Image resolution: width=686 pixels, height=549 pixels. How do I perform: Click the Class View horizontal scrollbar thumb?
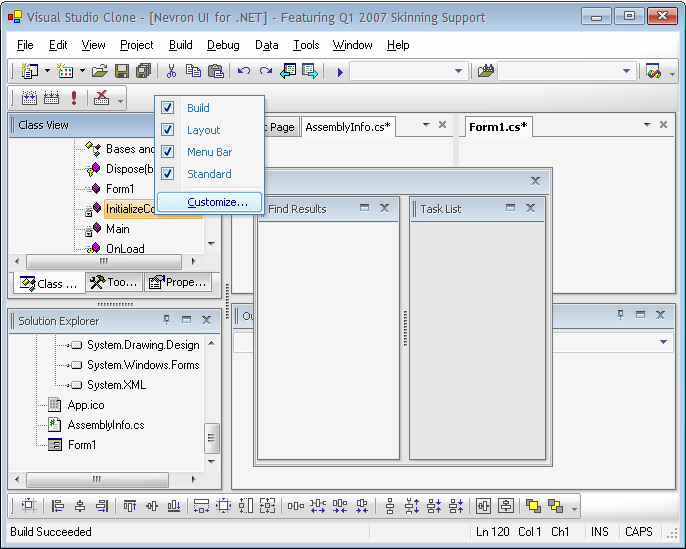pyautogui.click(x=104, y=262)
